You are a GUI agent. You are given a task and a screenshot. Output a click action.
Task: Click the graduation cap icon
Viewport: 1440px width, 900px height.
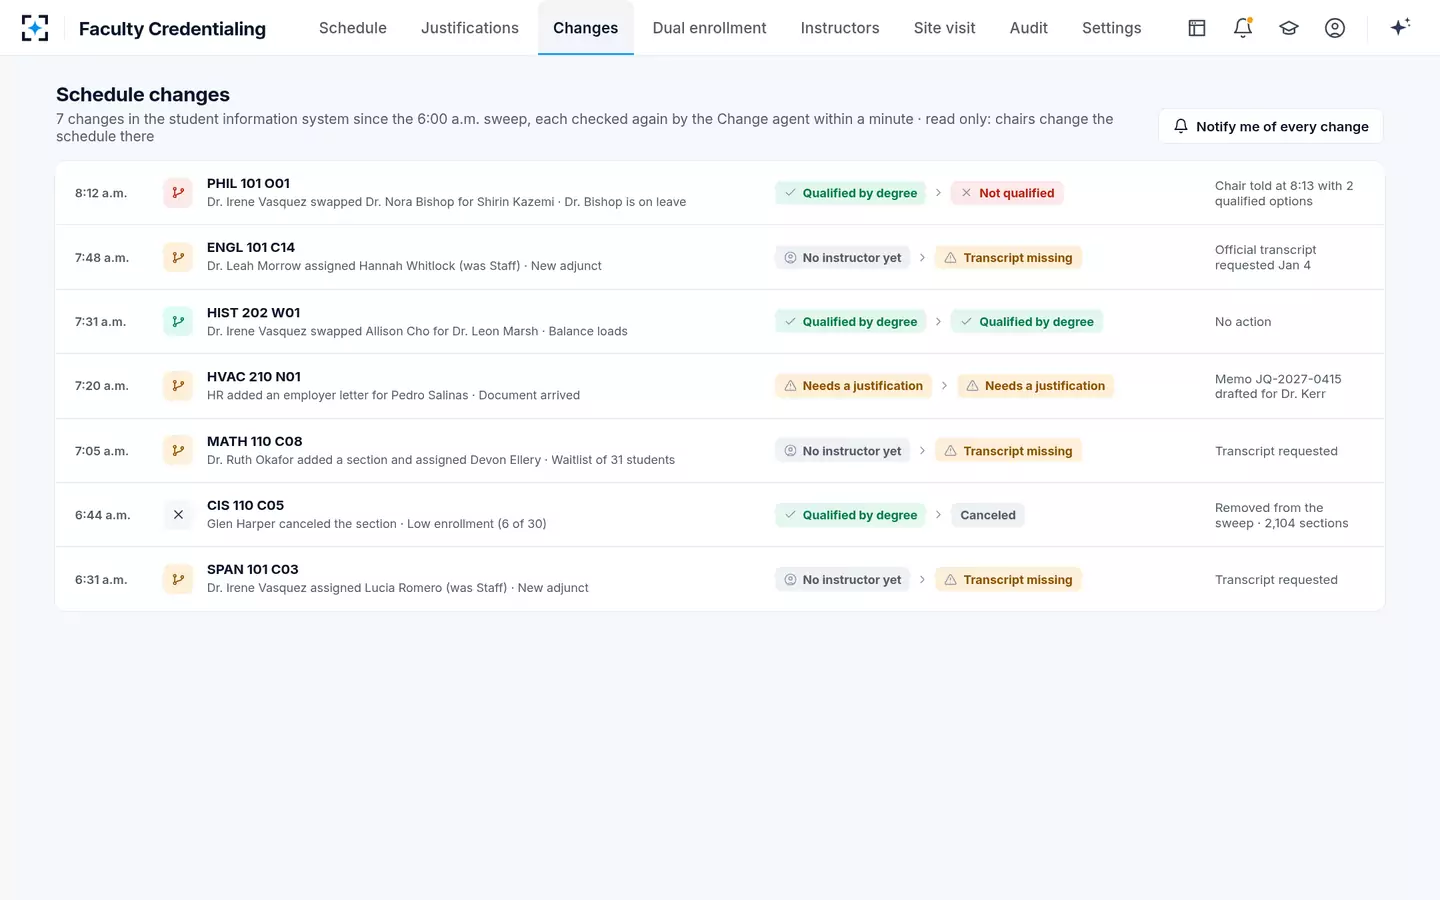(1289, 28)
